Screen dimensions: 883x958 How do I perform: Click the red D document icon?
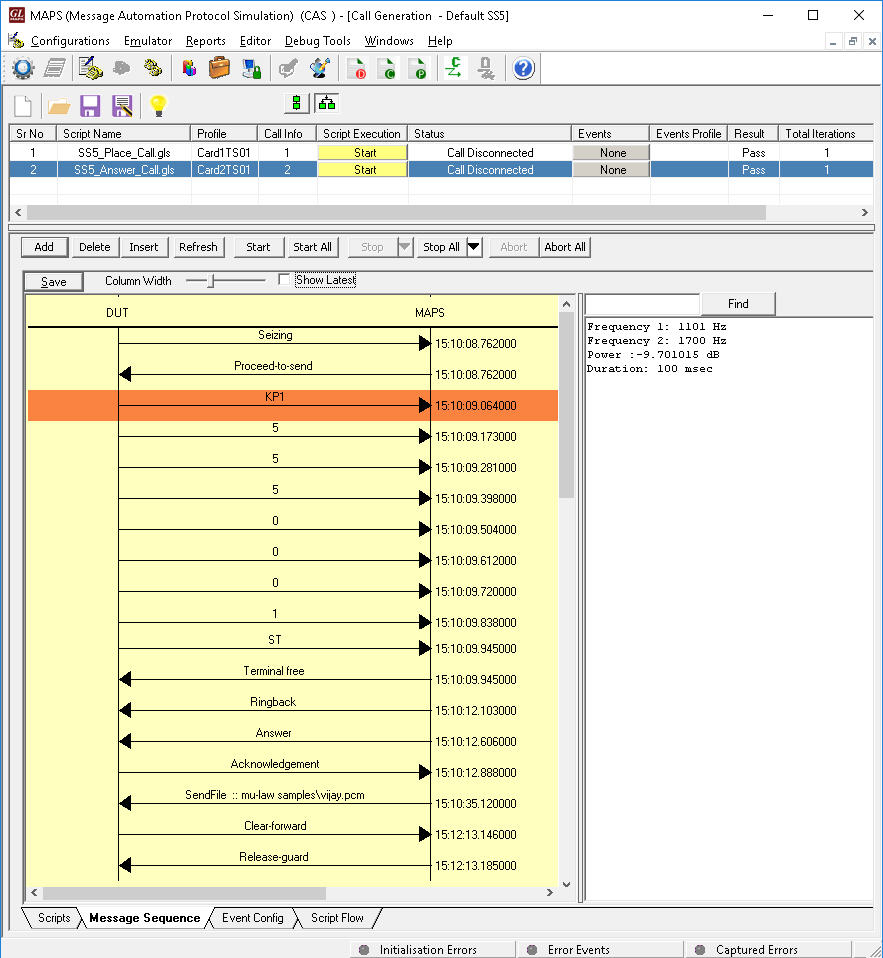coord(356,68)
